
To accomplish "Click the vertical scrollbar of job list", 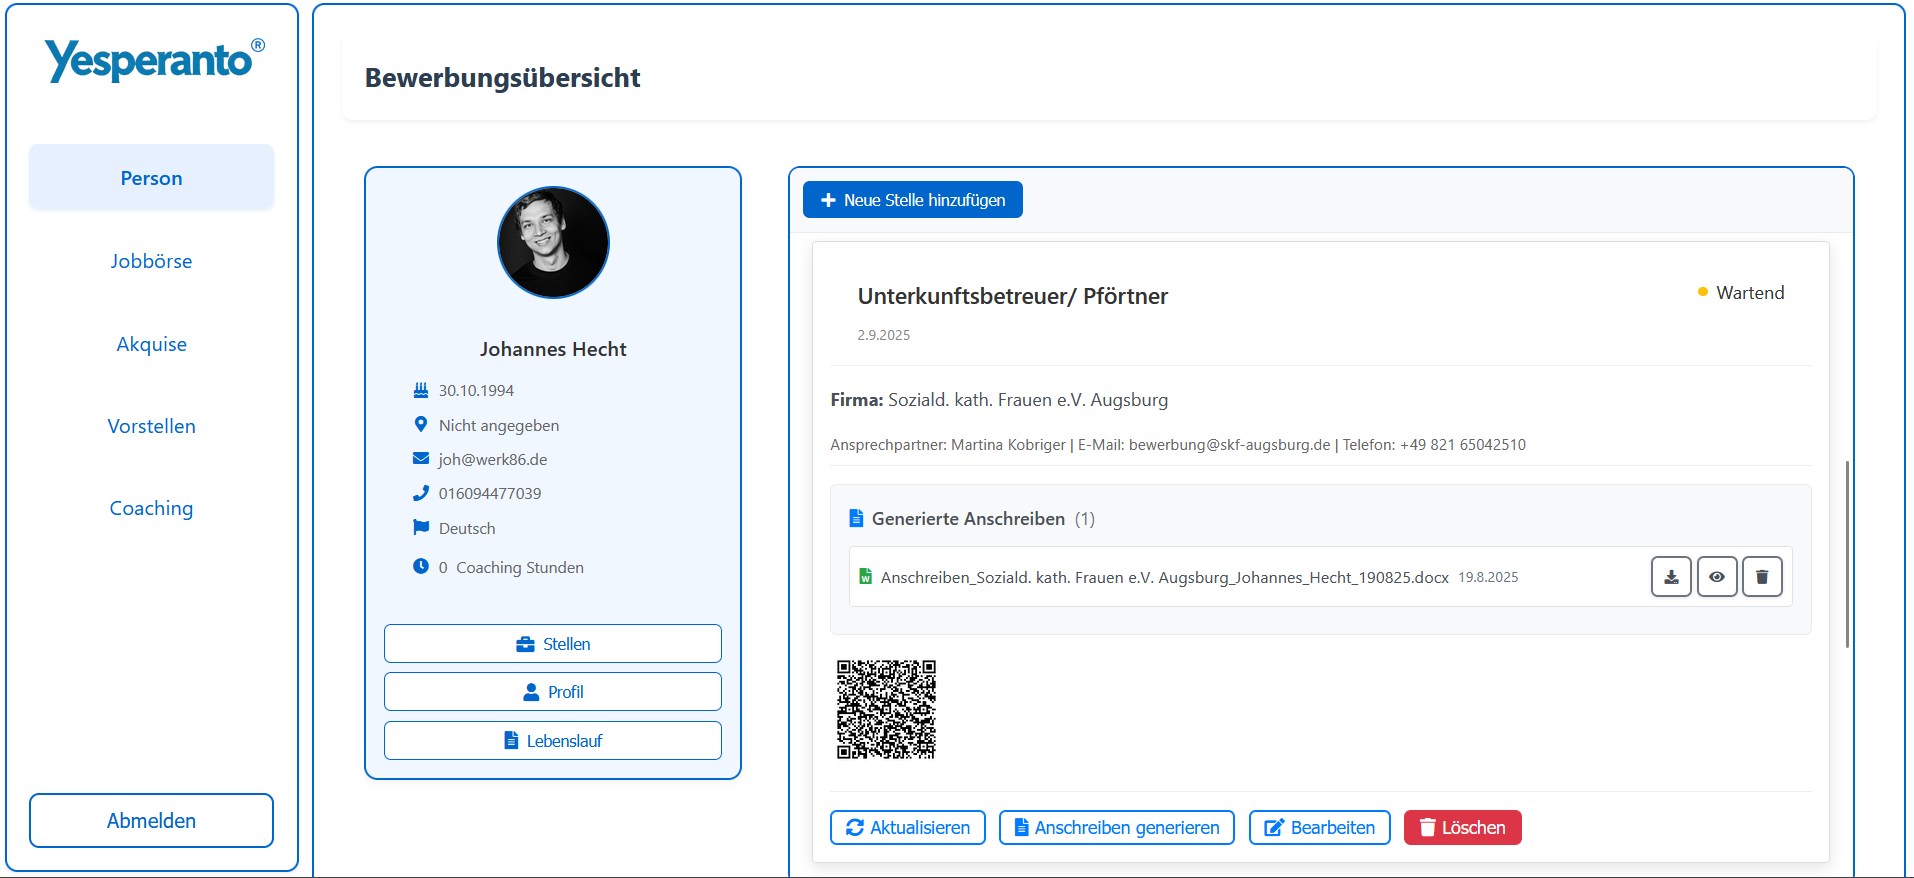I will [1847, 553].
